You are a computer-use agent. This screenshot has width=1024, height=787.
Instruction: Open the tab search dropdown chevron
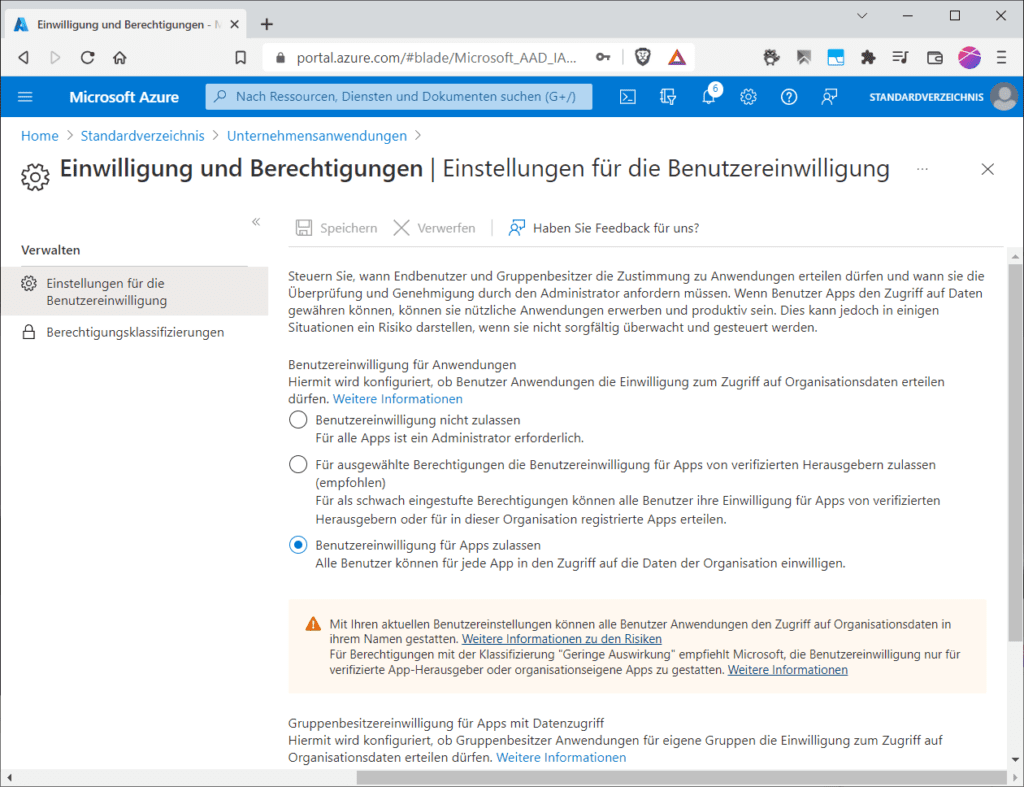tap(862, 16)
